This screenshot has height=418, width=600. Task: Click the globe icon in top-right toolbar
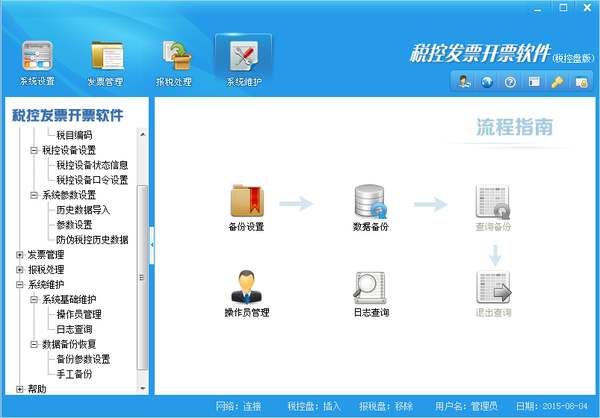click(x=488, y=82)
